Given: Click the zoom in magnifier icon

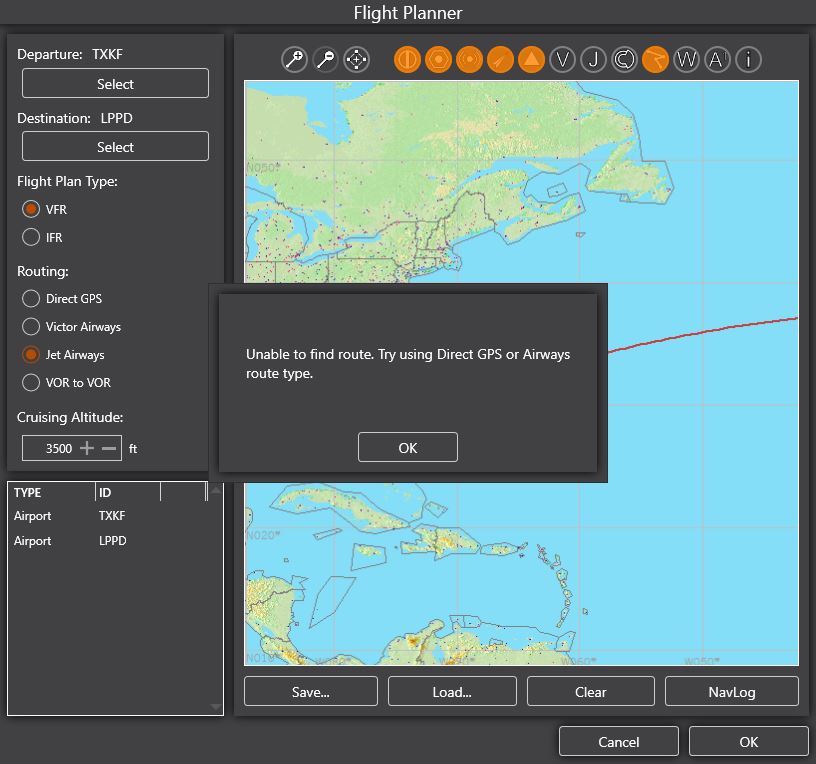Looking at the screenshot, I should point(295,59).
